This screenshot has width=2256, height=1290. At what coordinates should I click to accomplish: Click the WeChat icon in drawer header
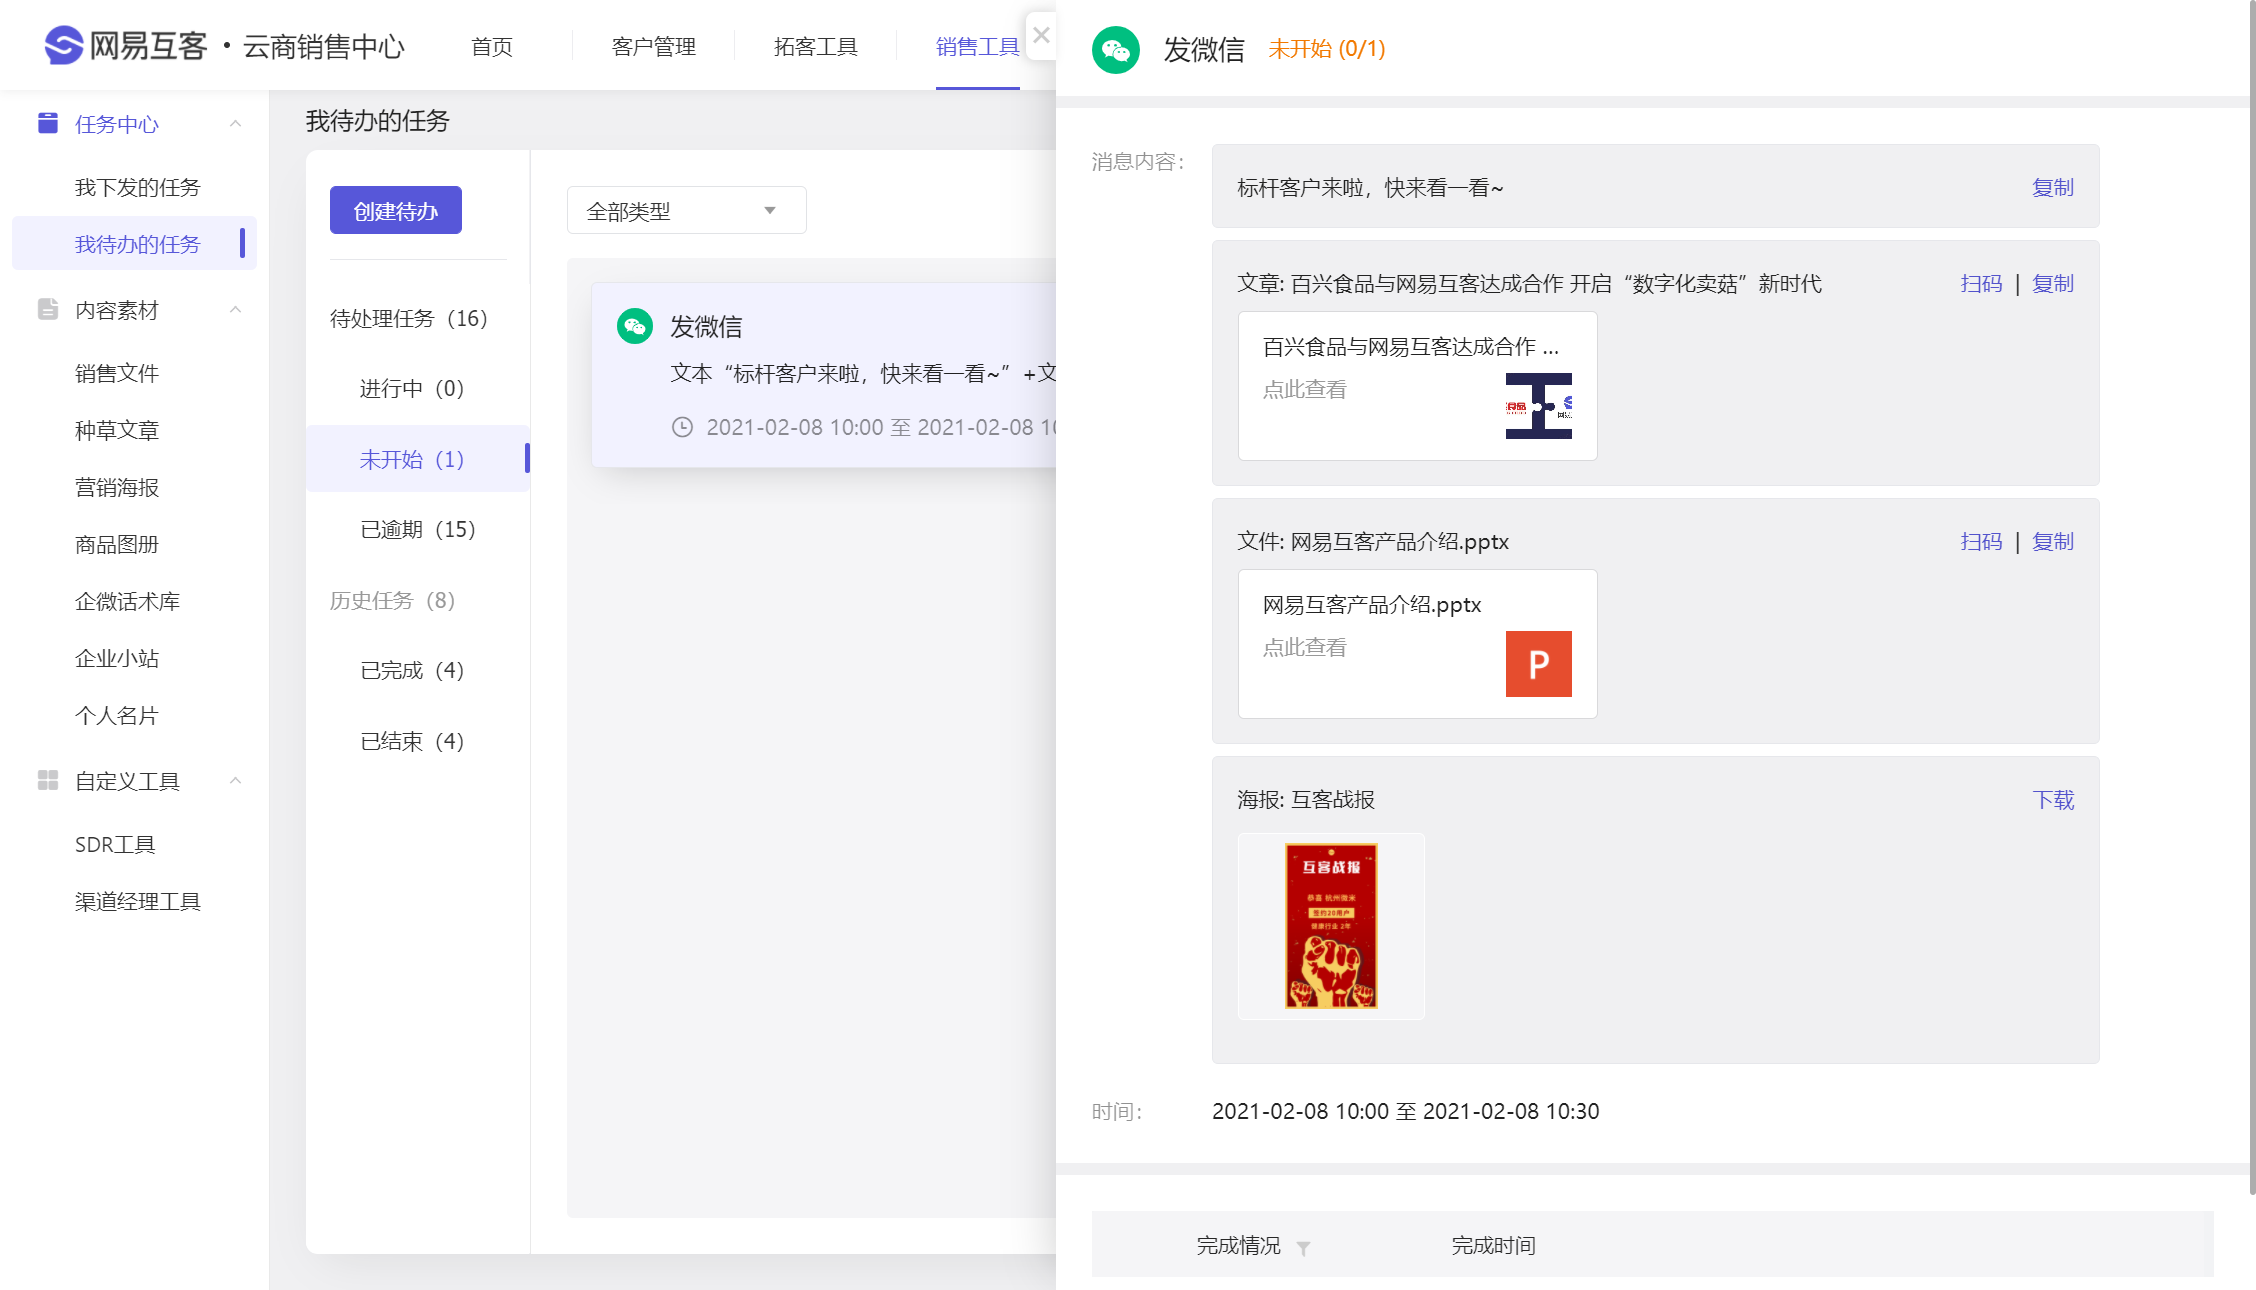[1116, 49]
